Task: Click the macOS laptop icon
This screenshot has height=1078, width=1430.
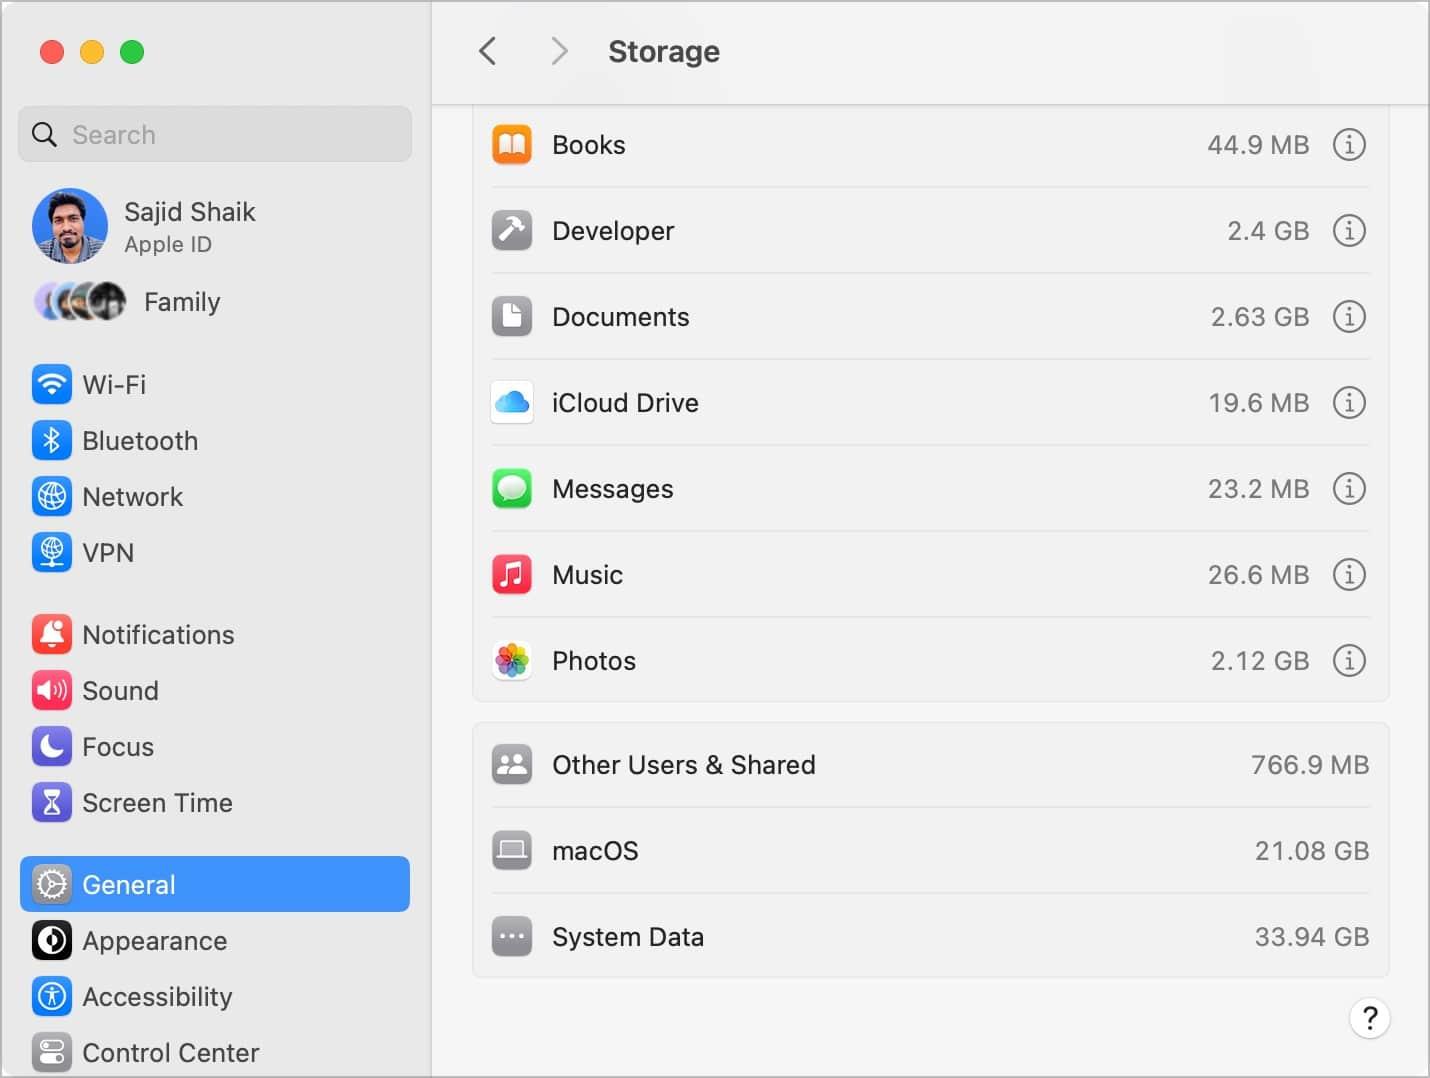Action: 512,851
